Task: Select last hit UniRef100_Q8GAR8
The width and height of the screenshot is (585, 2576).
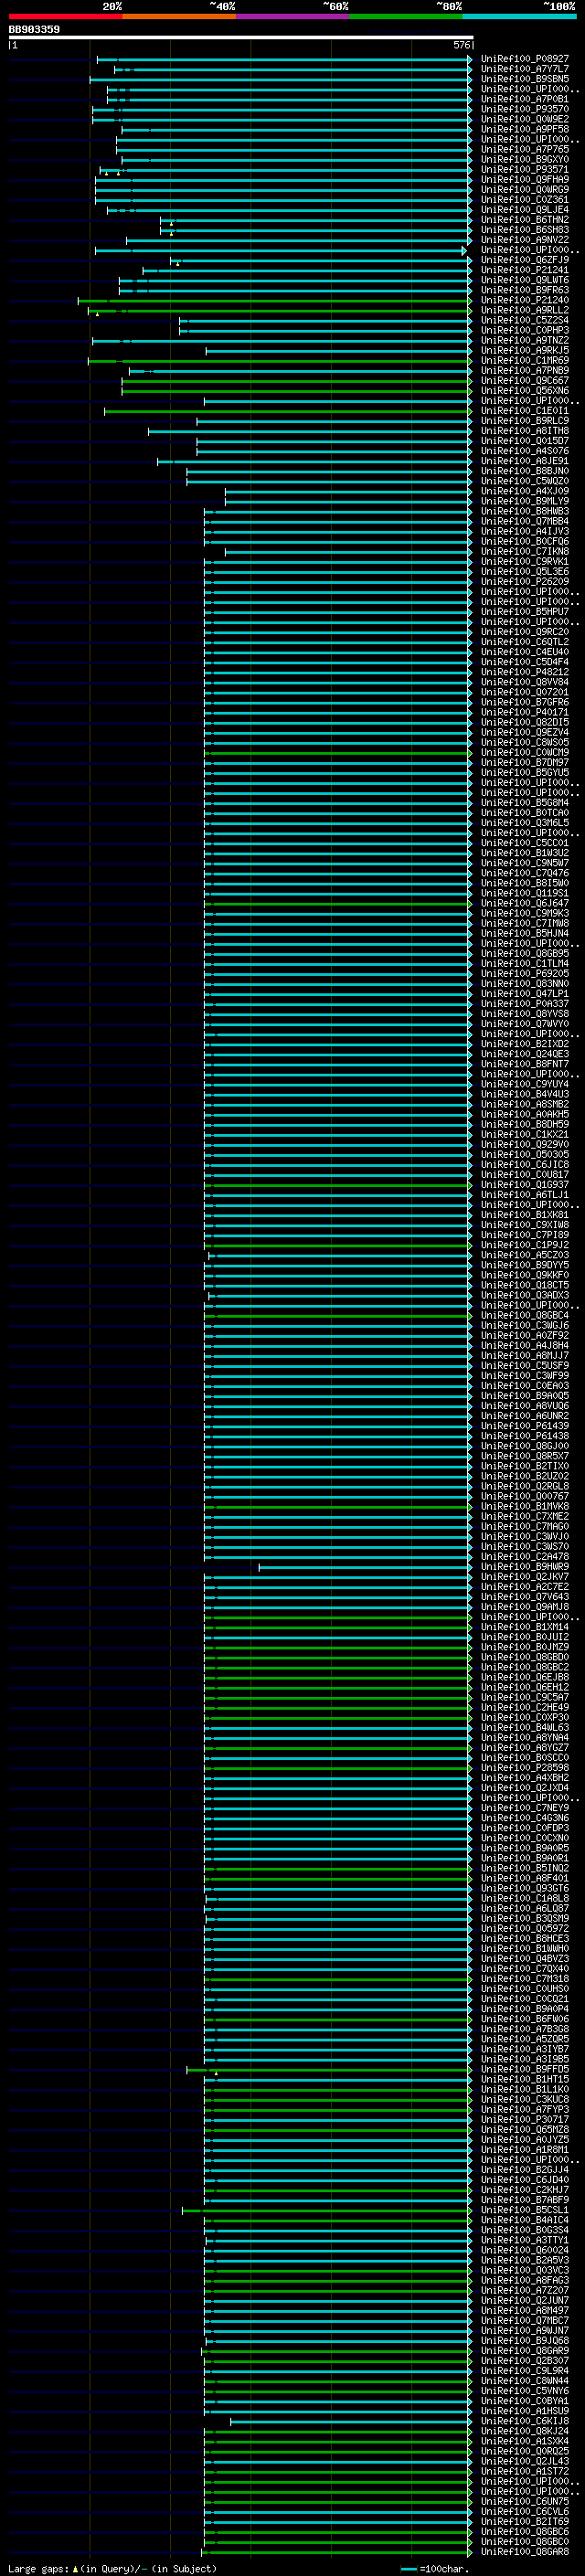Action: (525, 2552)
